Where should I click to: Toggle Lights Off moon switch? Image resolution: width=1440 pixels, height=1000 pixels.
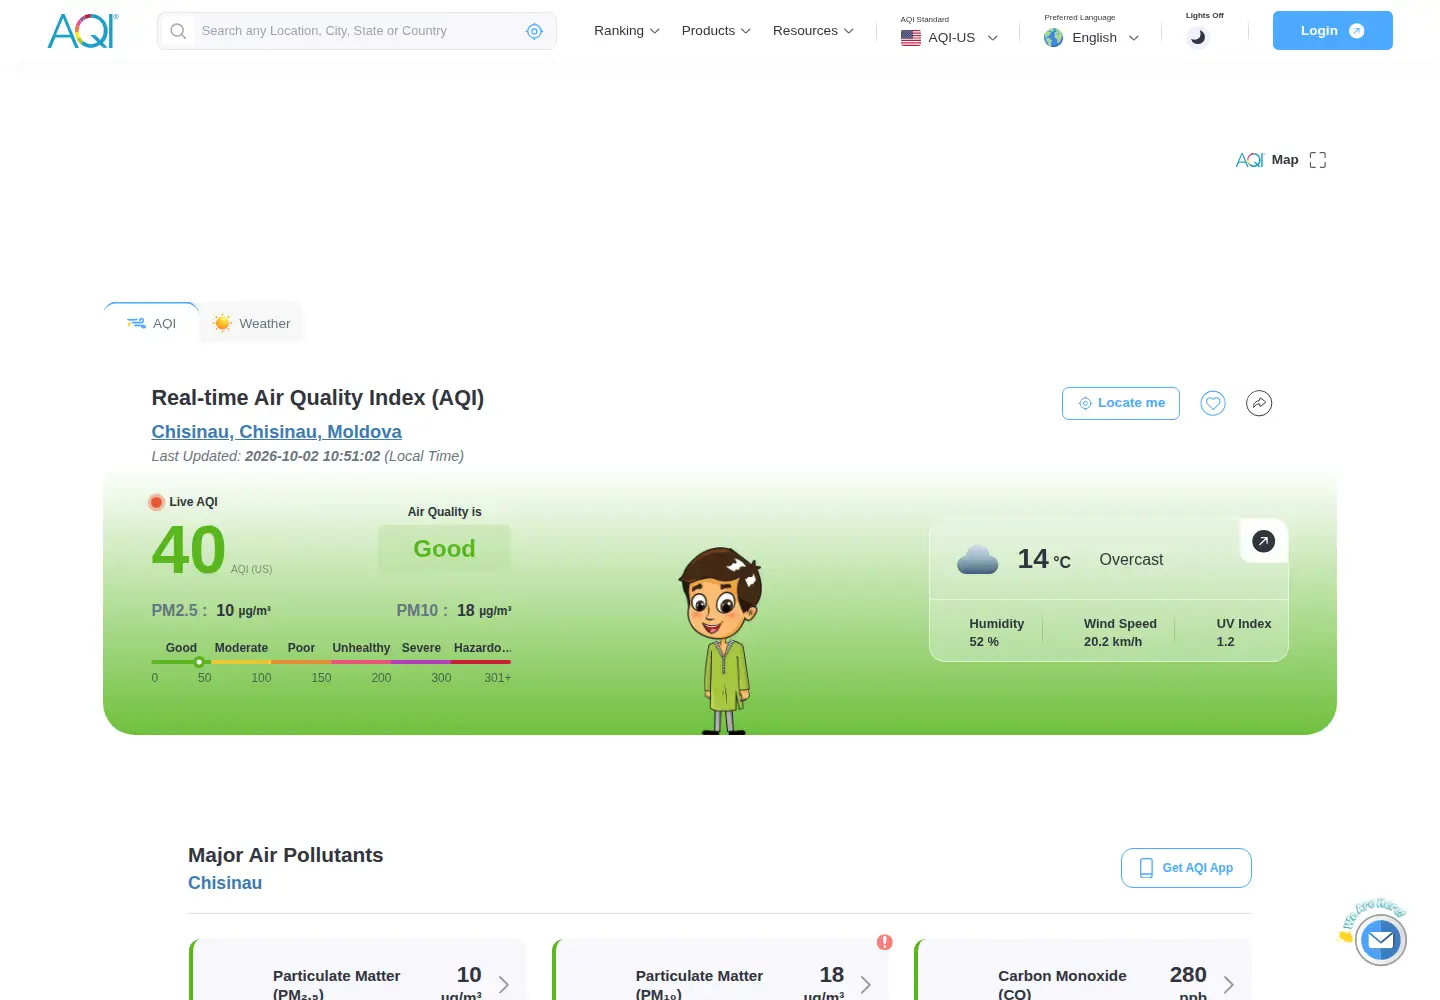click(1197, 37)
